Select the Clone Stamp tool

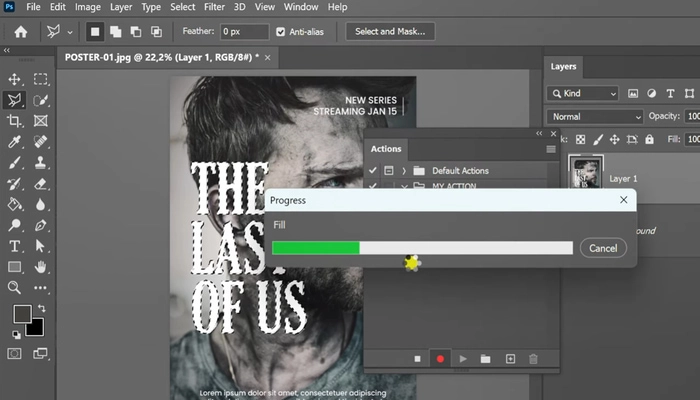pyautogui.click(x=41, y=162)
